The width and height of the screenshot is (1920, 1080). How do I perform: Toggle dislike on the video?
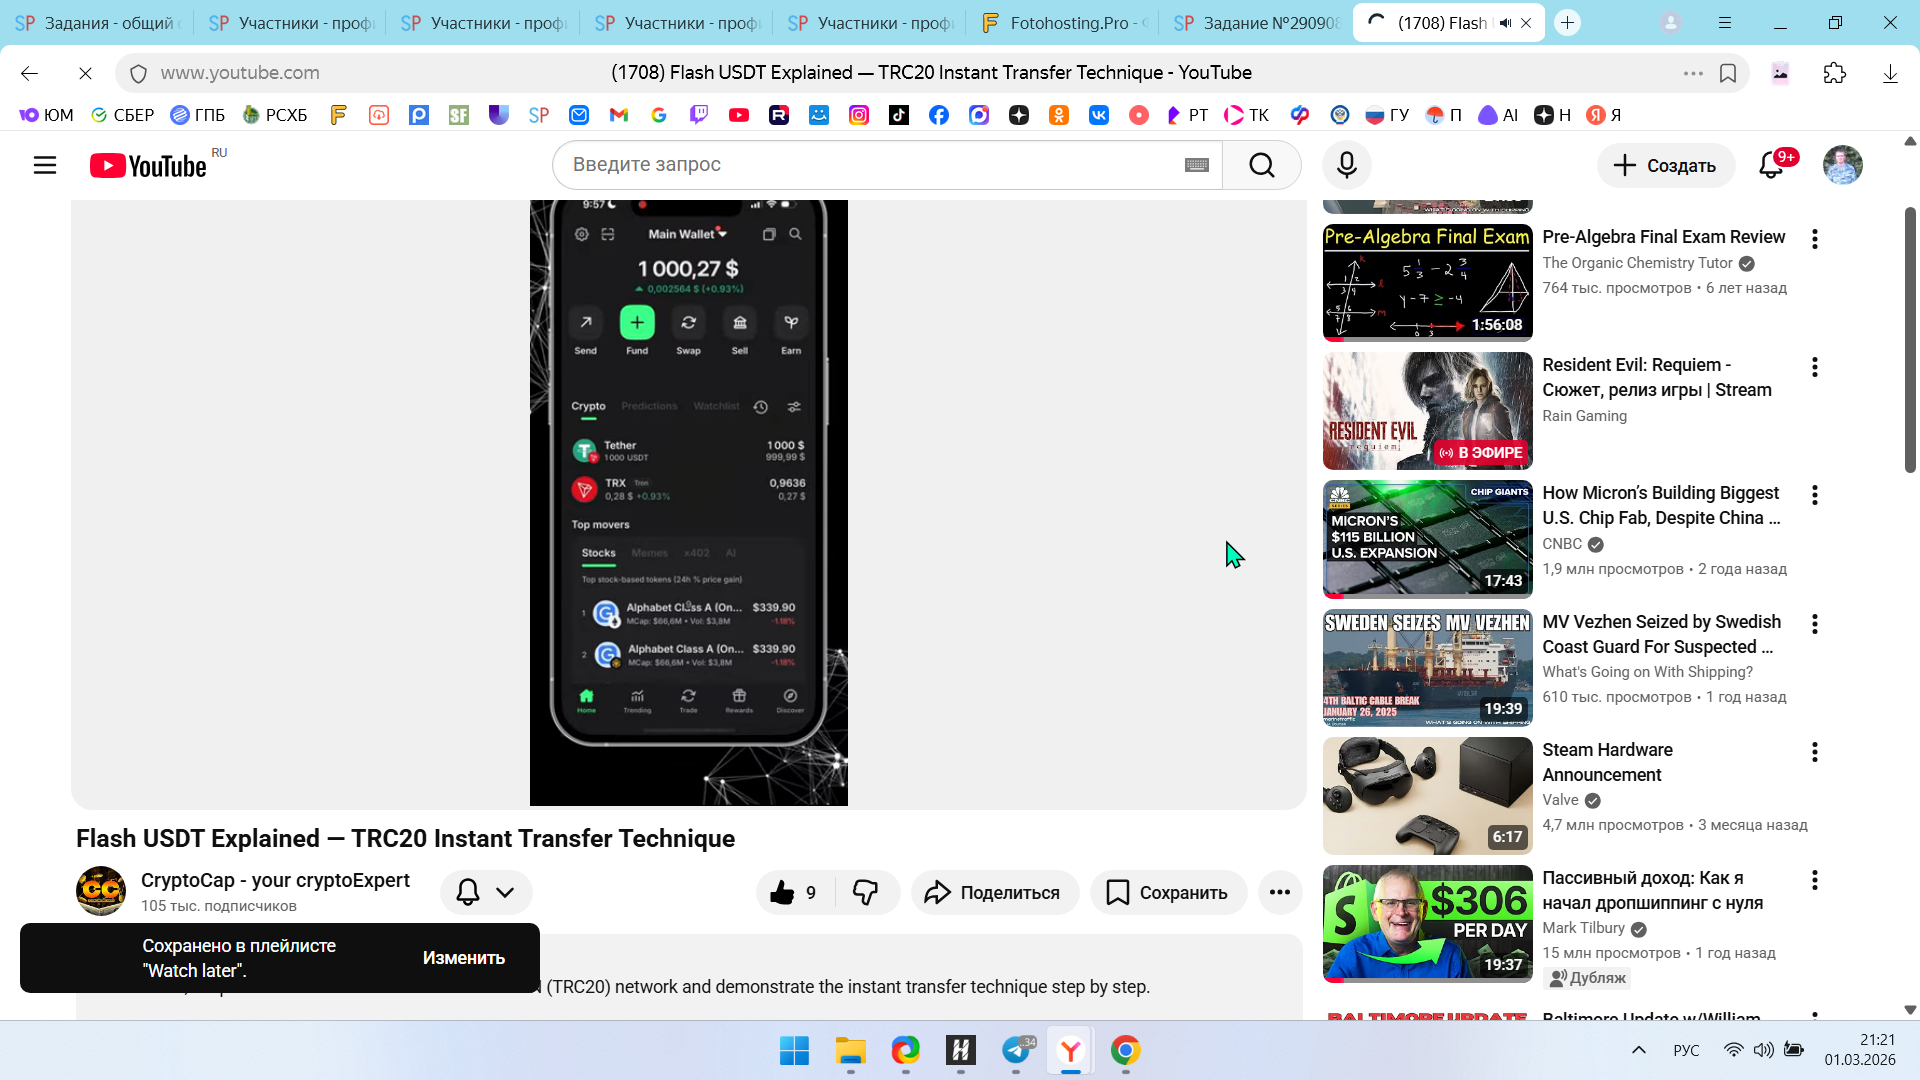pos(865,892)
